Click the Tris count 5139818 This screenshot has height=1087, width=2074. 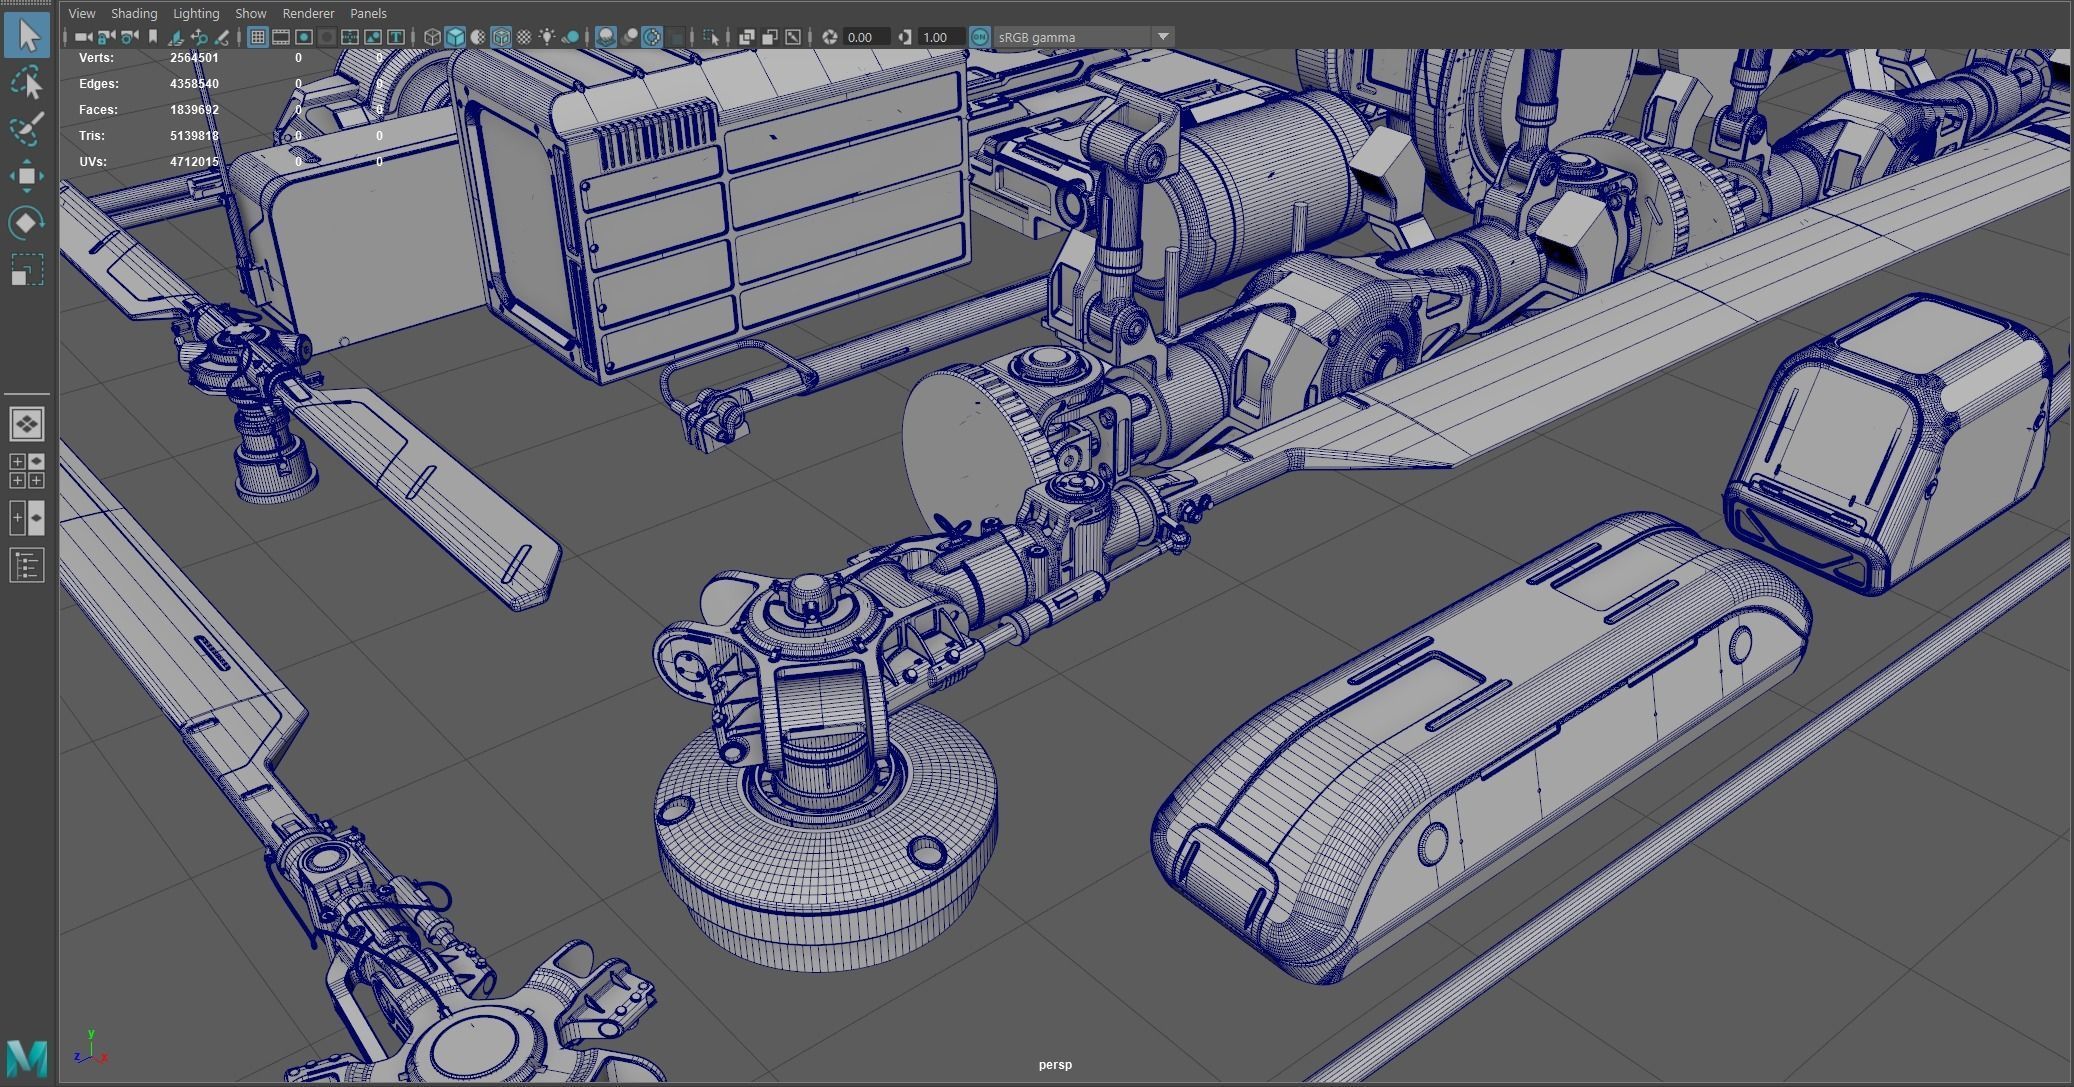click(x=194, y=136)
